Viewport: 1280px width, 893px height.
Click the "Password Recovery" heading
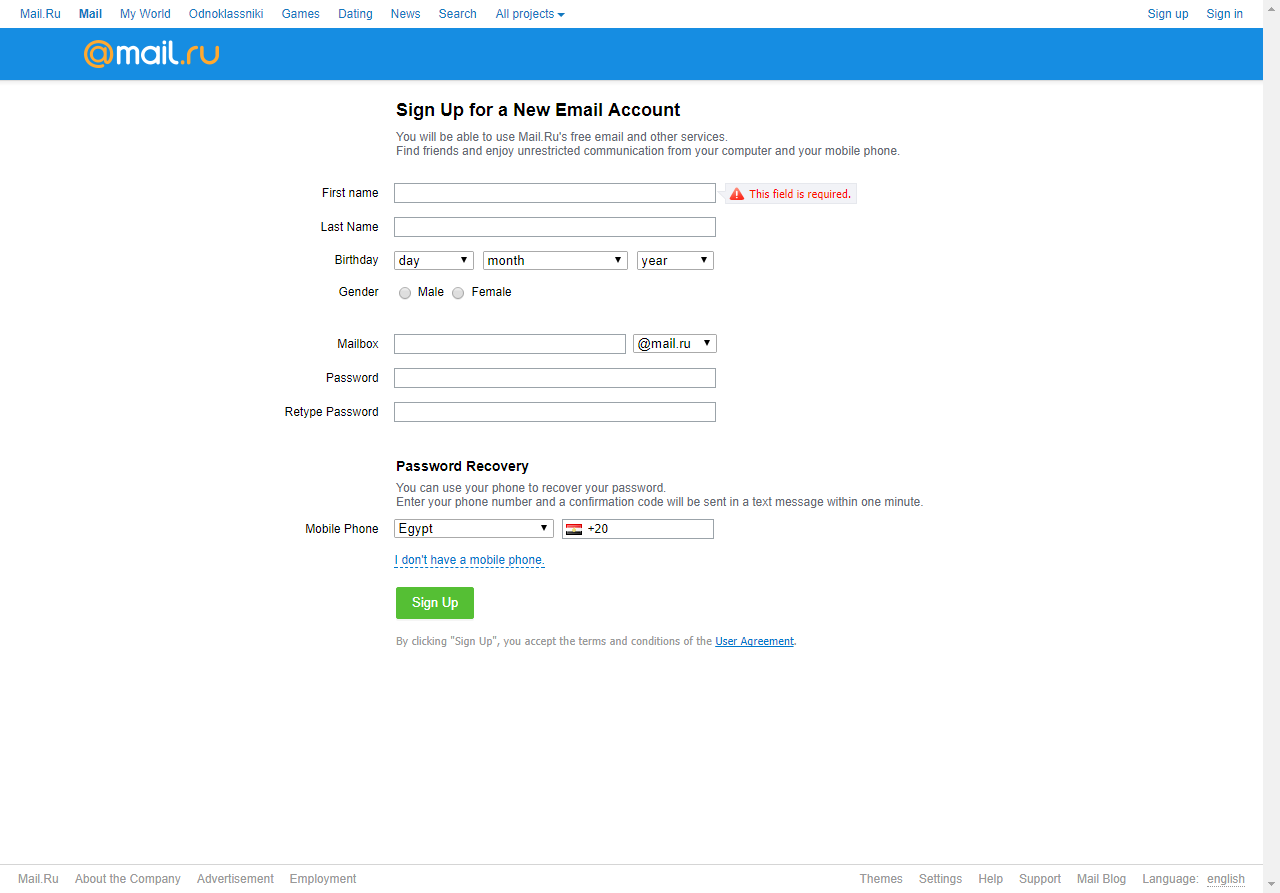tap(462, 466)
